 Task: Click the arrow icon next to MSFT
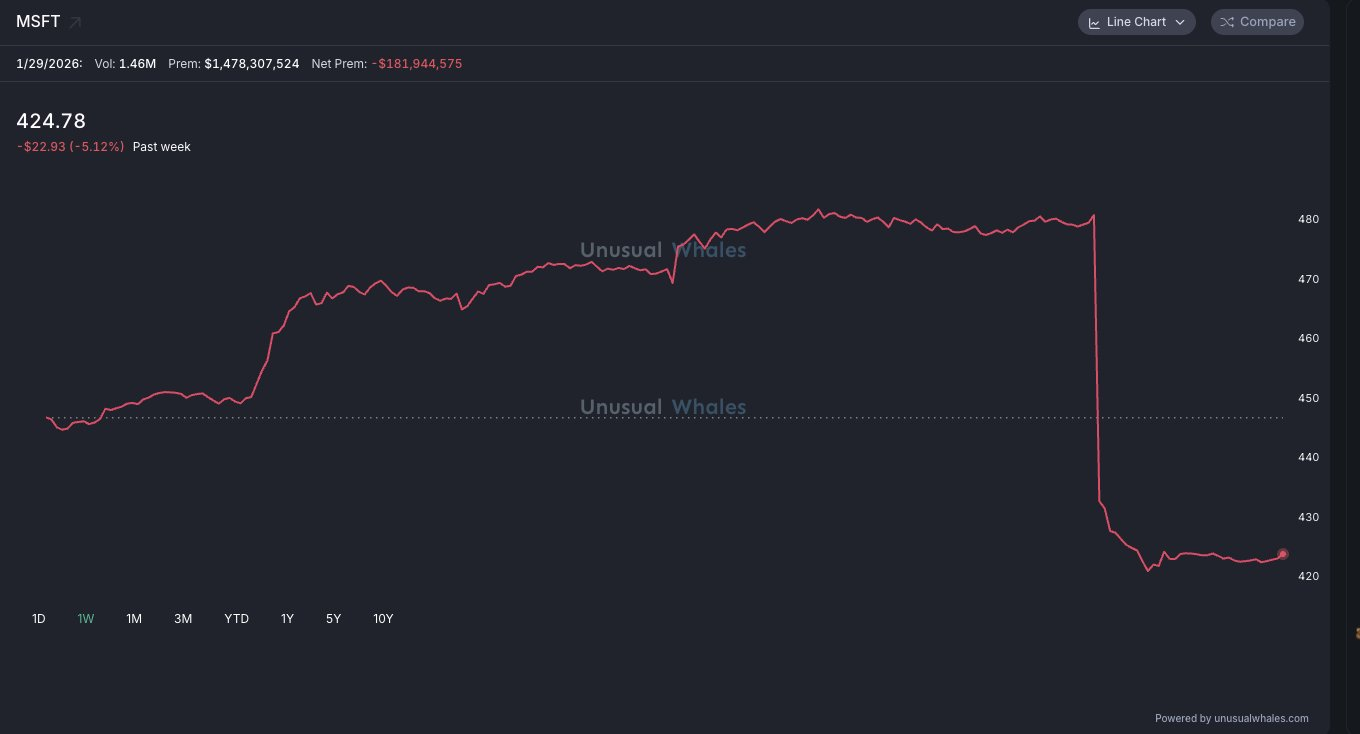pyautogui.click(x=76, y=22)
